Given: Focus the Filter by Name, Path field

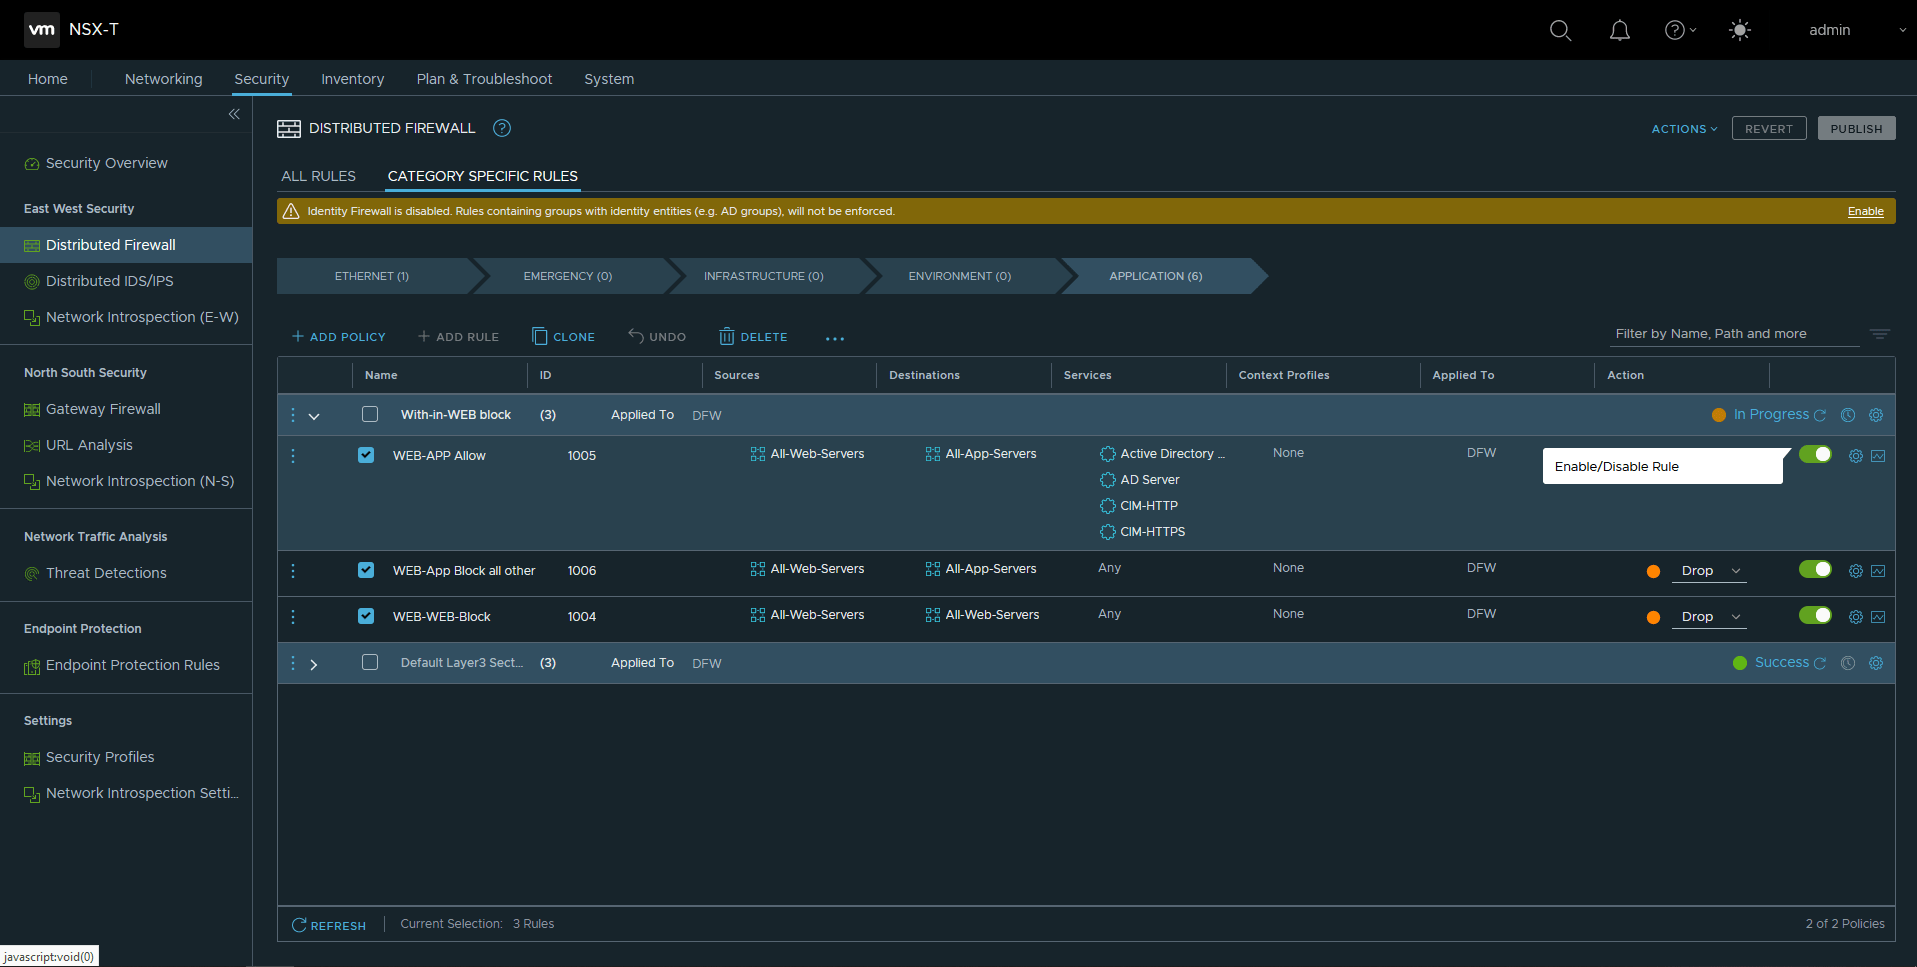Looking at the screenshot, I should [1735, 334].
